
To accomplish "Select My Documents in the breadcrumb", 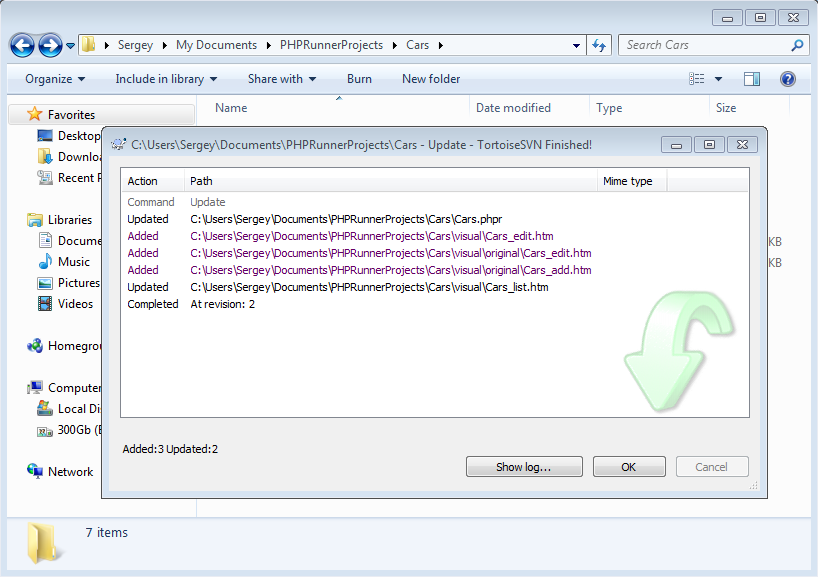I will coord(216,45).
